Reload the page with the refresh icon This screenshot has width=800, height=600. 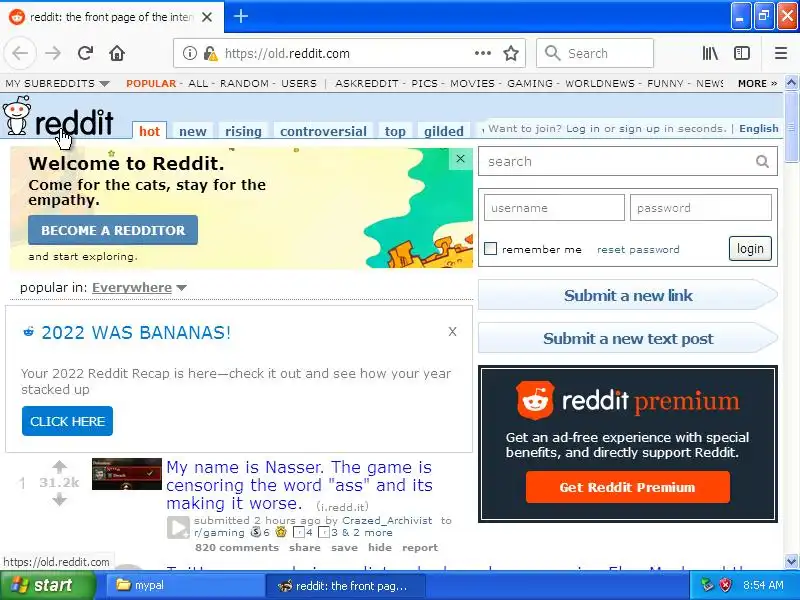tap(85, 53)
